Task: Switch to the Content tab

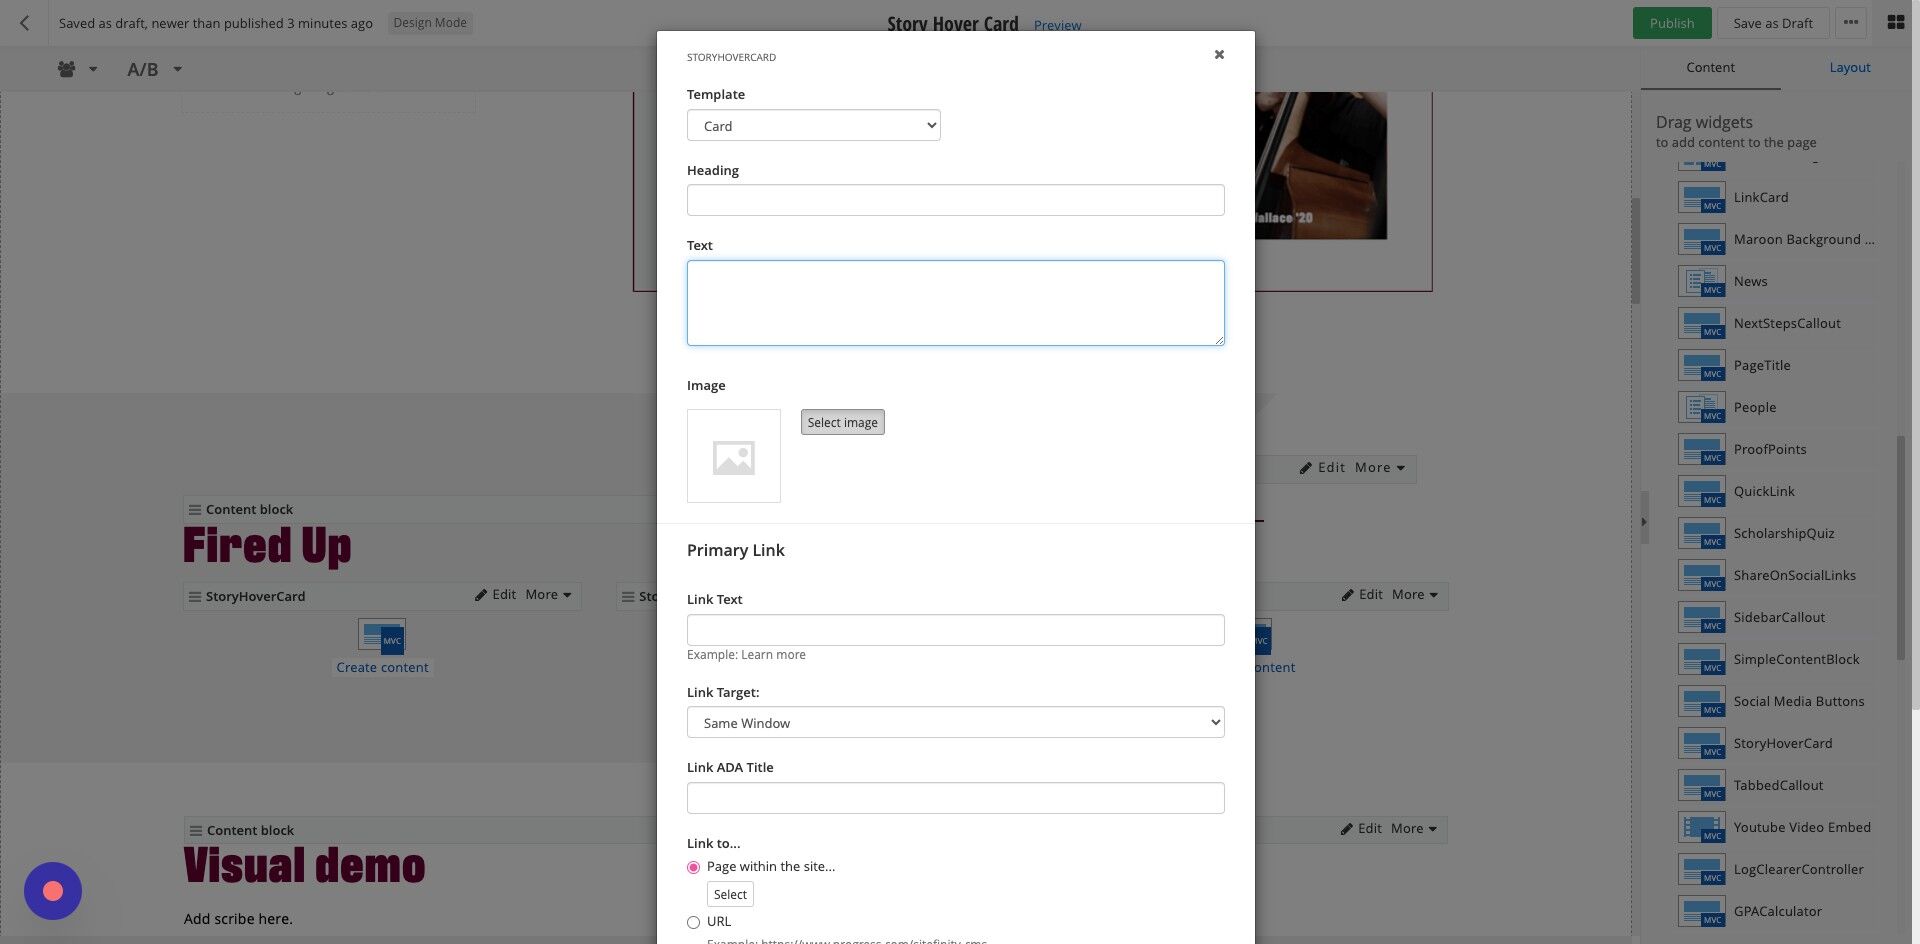Action: [x=1711, y=68]
